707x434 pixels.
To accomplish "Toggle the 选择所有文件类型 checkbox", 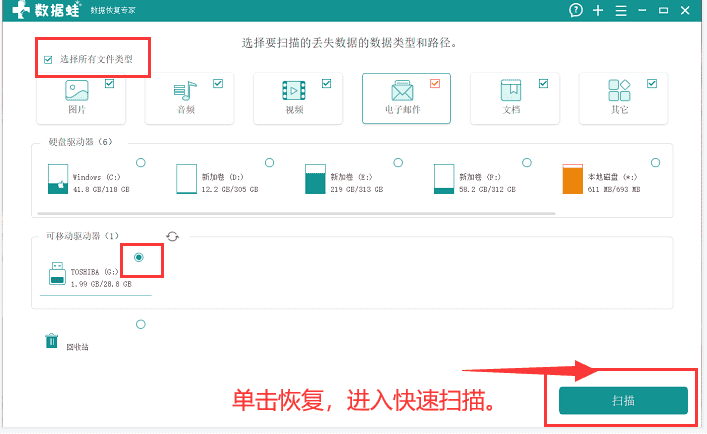I will pos(48,59).
